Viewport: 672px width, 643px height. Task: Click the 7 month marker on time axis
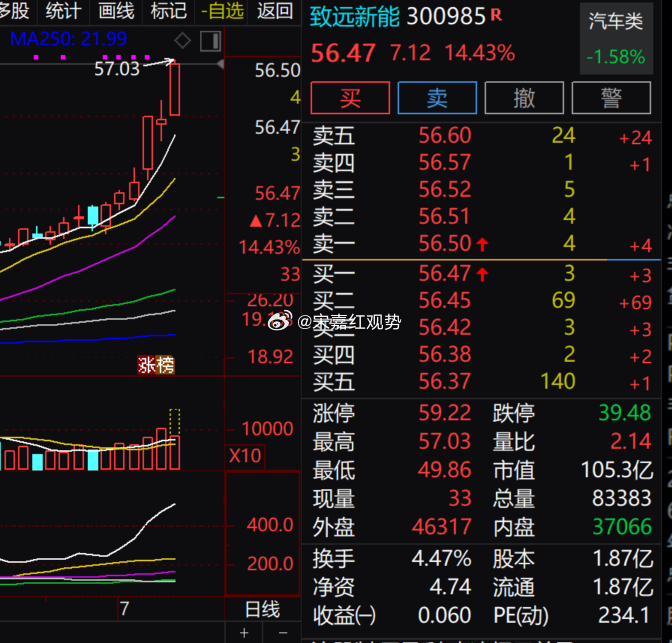[x=124, y=609]
